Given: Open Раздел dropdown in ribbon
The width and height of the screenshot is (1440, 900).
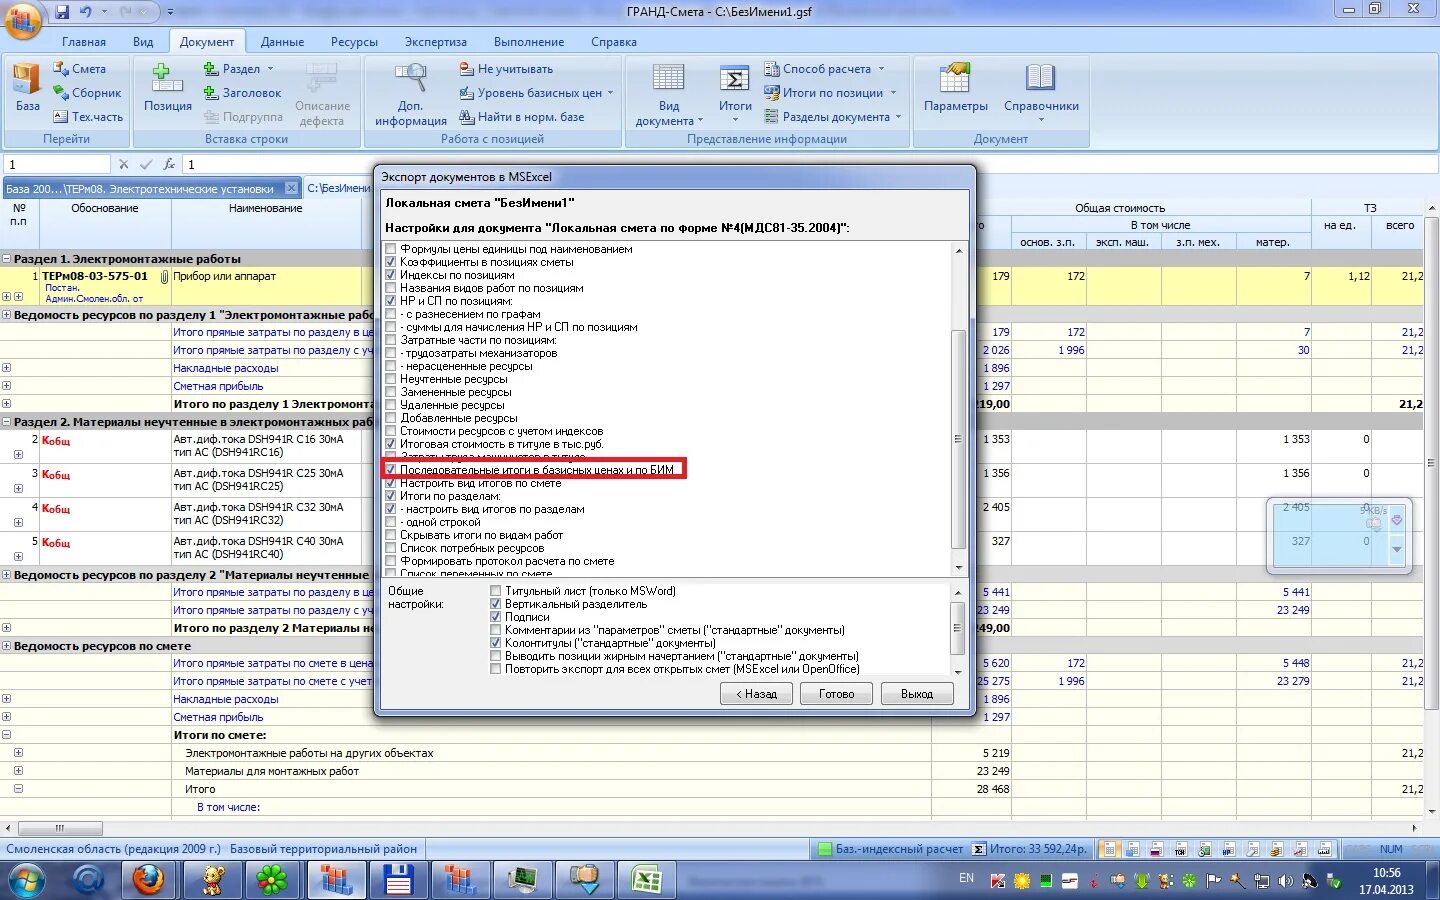Looking at the screenshot, I should (x=240, y=69).
